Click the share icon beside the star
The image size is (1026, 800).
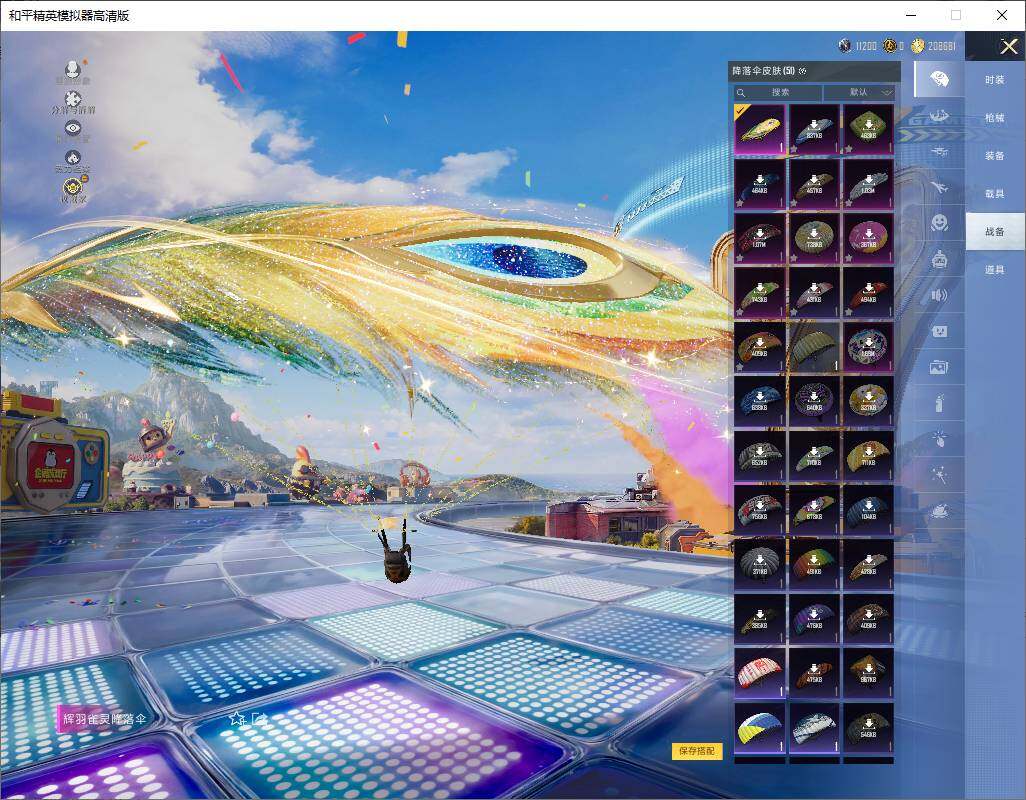pos(259,719)
